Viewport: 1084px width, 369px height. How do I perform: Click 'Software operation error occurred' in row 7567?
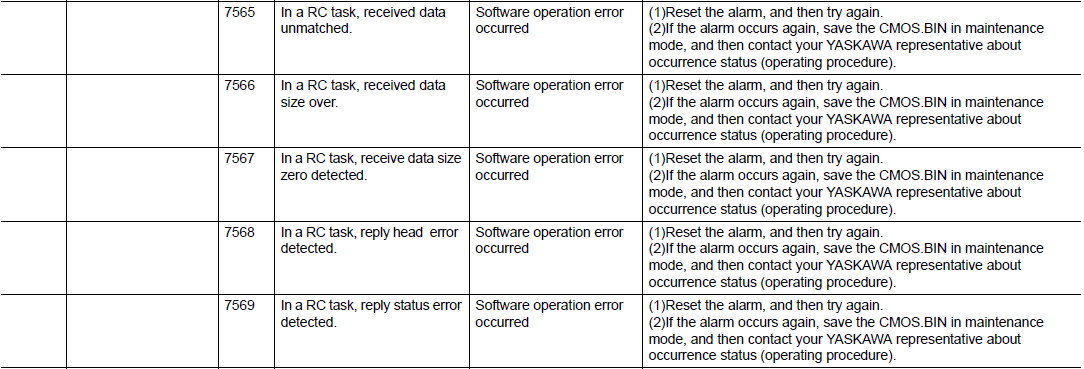coord(550,167)
